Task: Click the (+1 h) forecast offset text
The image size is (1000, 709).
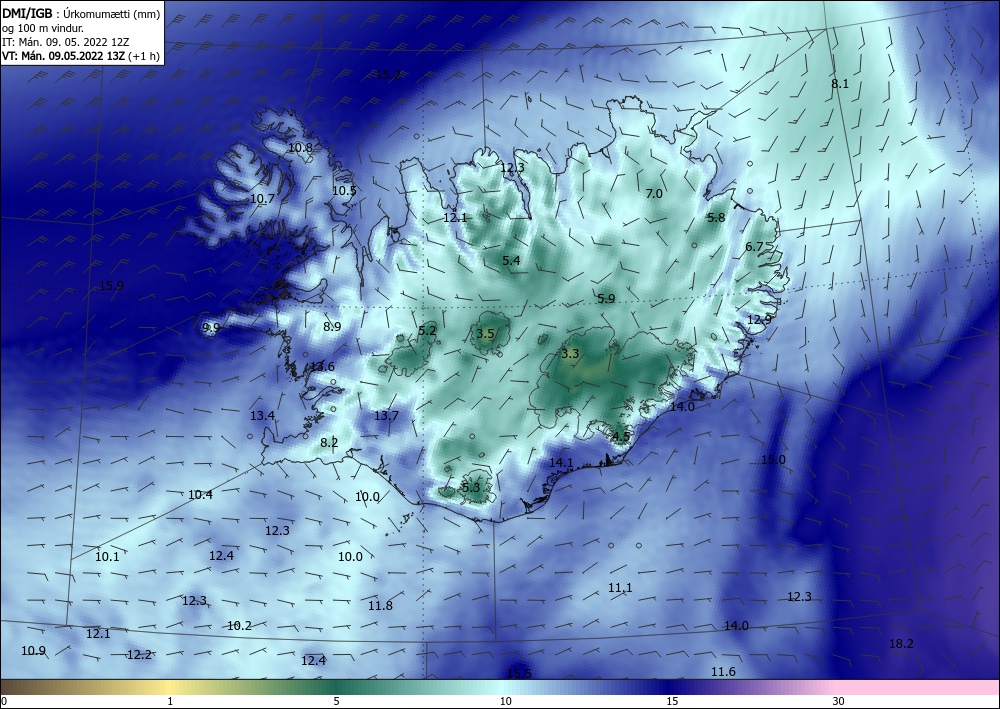Action: coord(144,56)
